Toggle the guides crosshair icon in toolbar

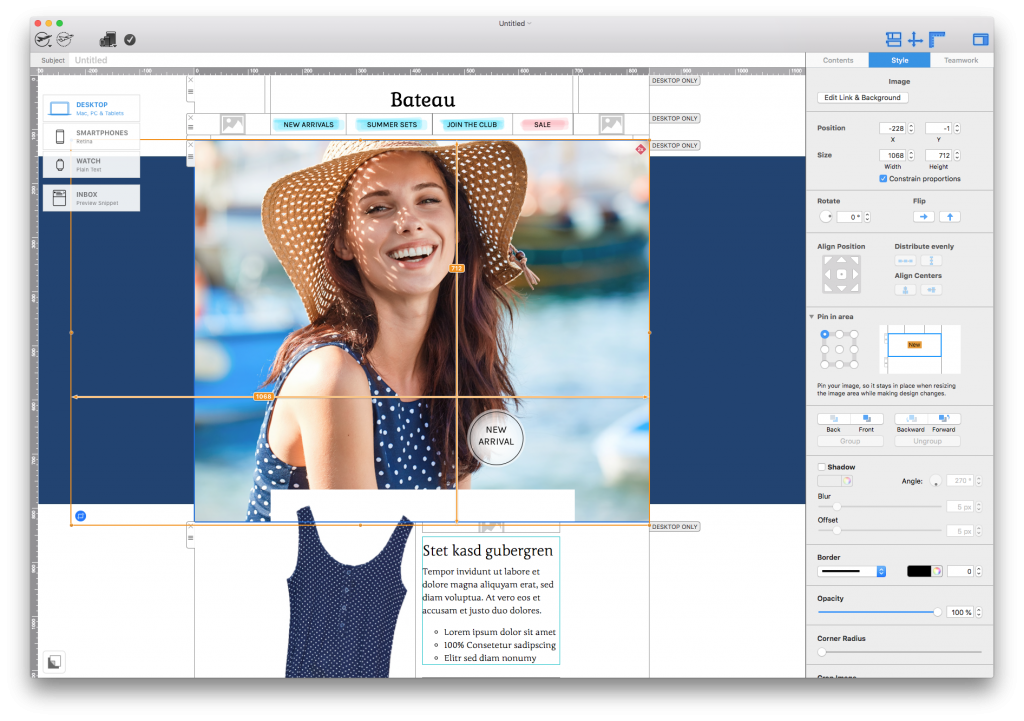tap(915, 40)
